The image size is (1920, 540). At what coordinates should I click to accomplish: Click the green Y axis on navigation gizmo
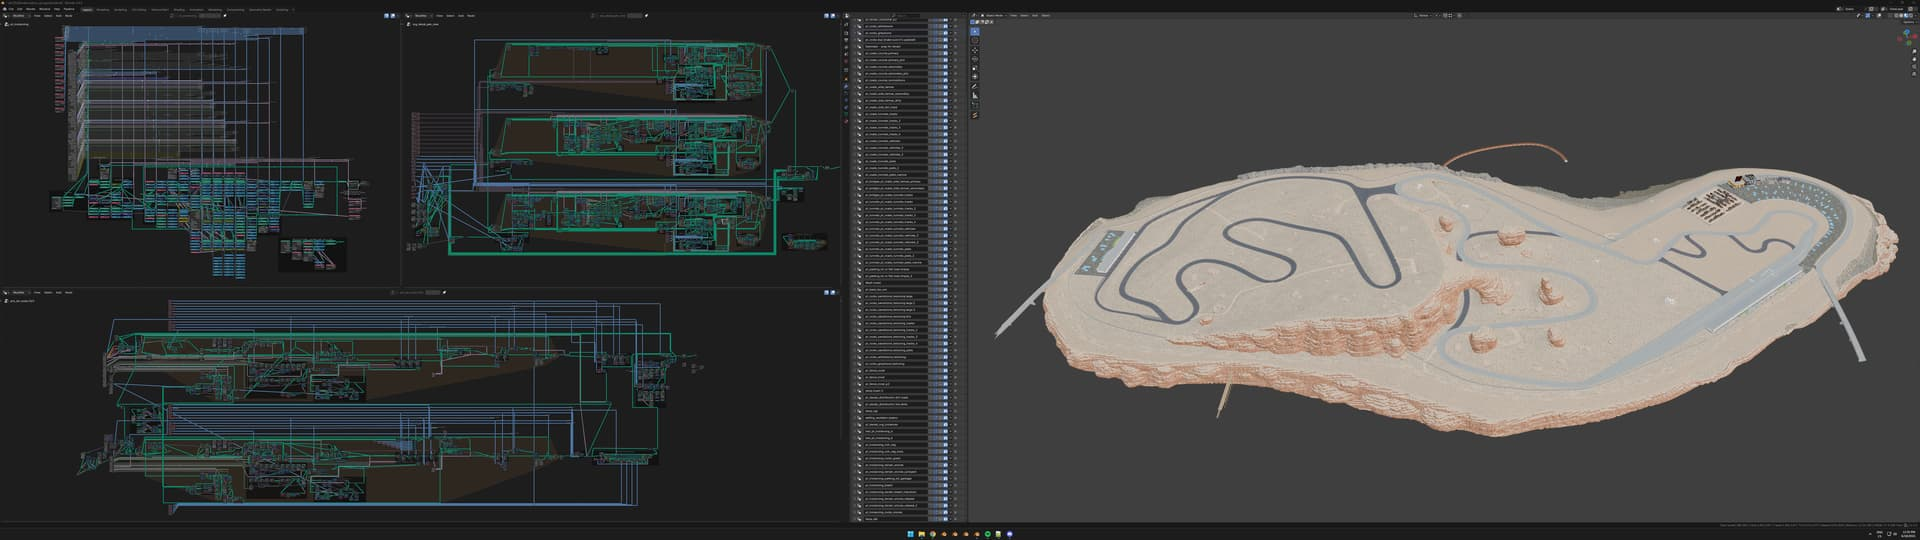click(x=1909, y=43)
